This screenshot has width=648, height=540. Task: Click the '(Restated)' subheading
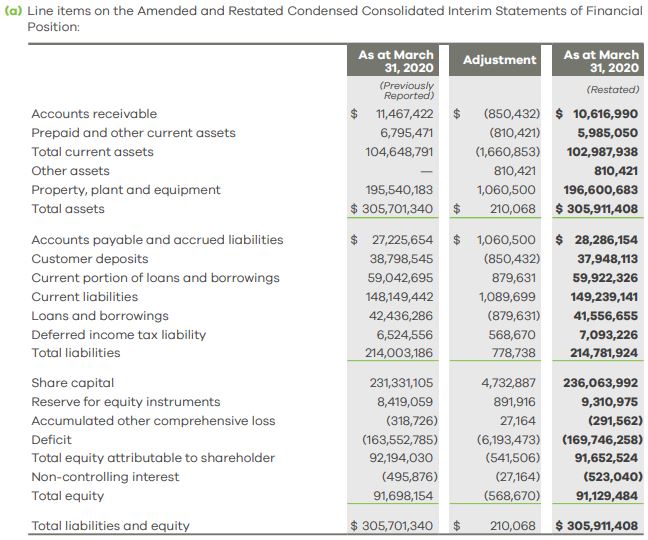coord(613,90)
